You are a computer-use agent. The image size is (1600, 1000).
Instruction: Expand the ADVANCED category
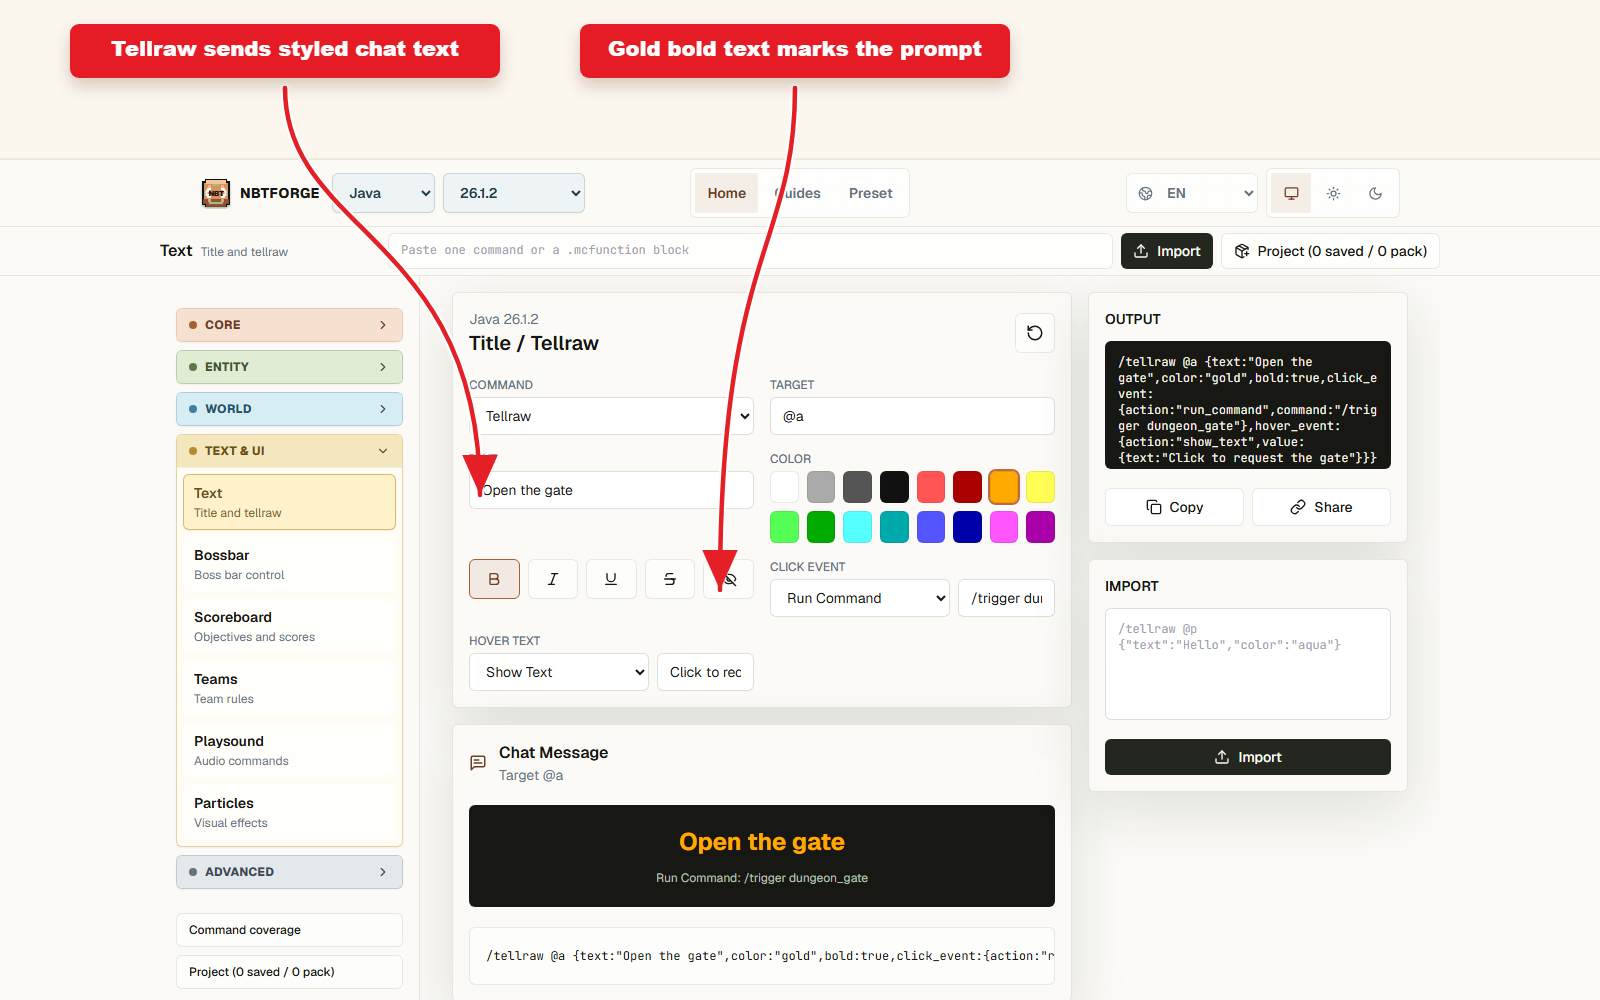(289, 872)
